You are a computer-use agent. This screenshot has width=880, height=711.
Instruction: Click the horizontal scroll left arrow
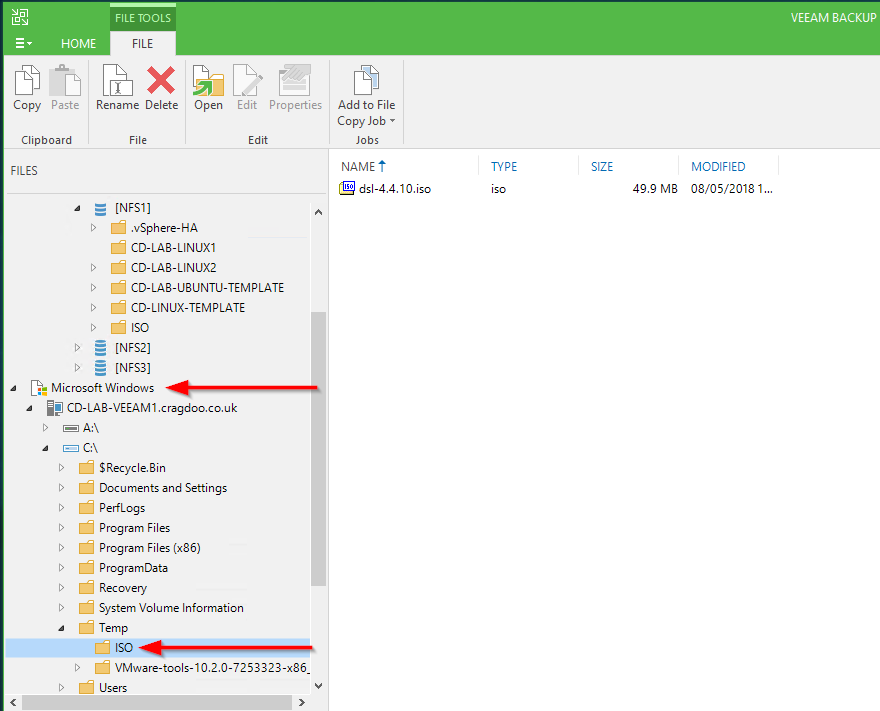tap(13, 703)
